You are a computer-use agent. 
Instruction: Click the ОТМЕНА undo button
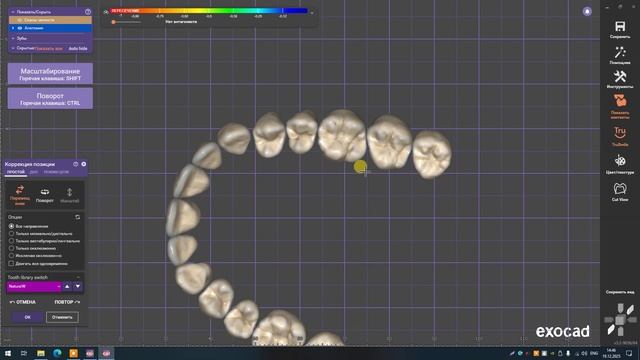(x=23, y=302)
